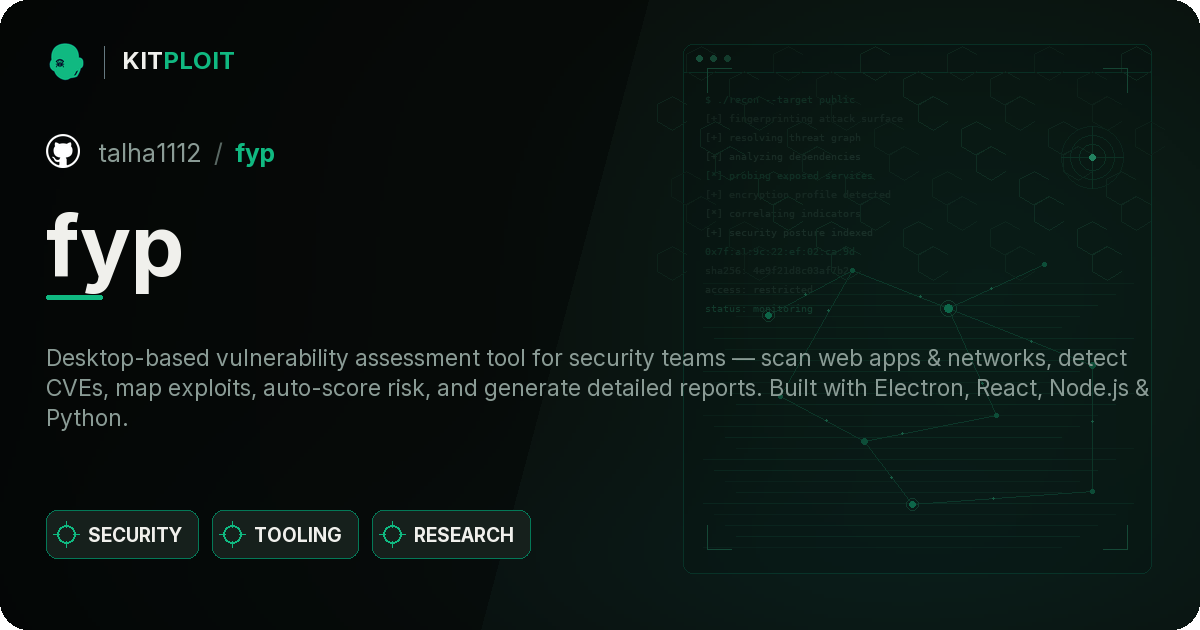
Task: Click the GitHub octocat icon
Action: coord(63,152)
